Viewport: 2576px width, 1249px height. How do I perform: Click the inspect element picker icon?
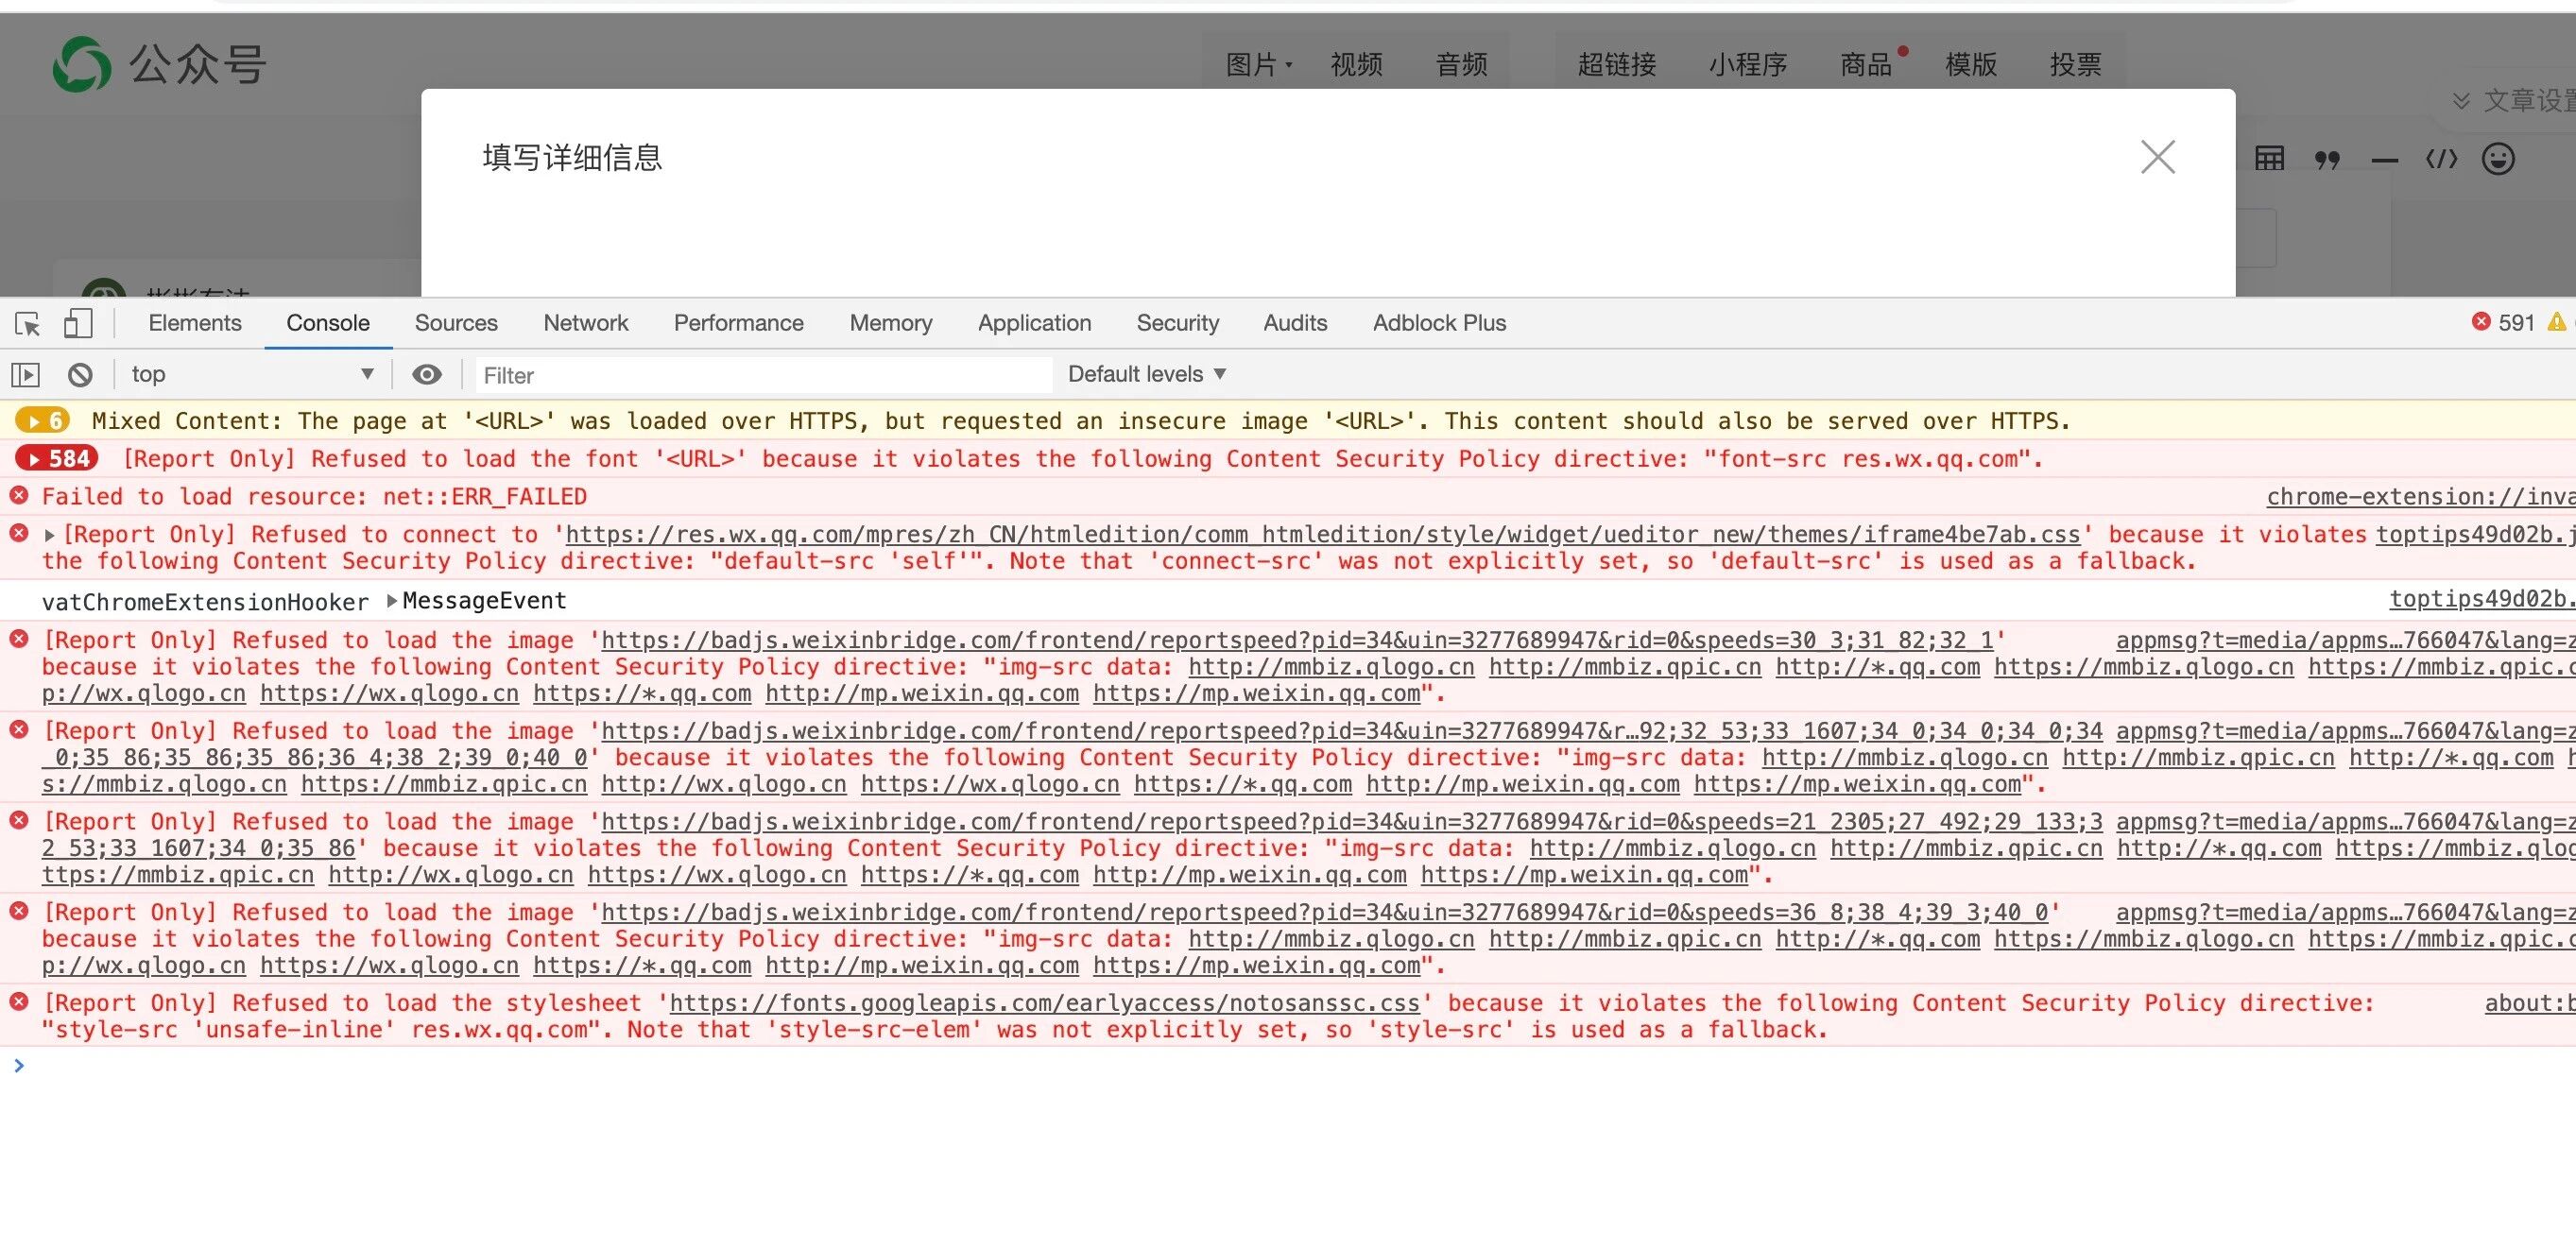pyautogui.click(x=28, y=324)
